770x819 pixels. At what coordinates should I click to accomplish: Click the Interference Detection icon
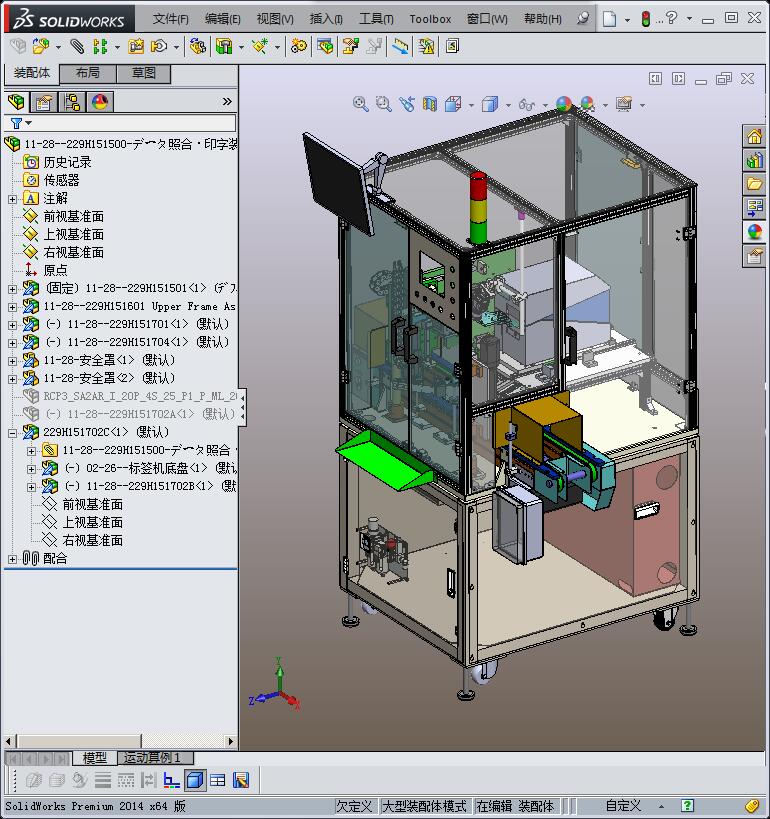coord(400,46)
